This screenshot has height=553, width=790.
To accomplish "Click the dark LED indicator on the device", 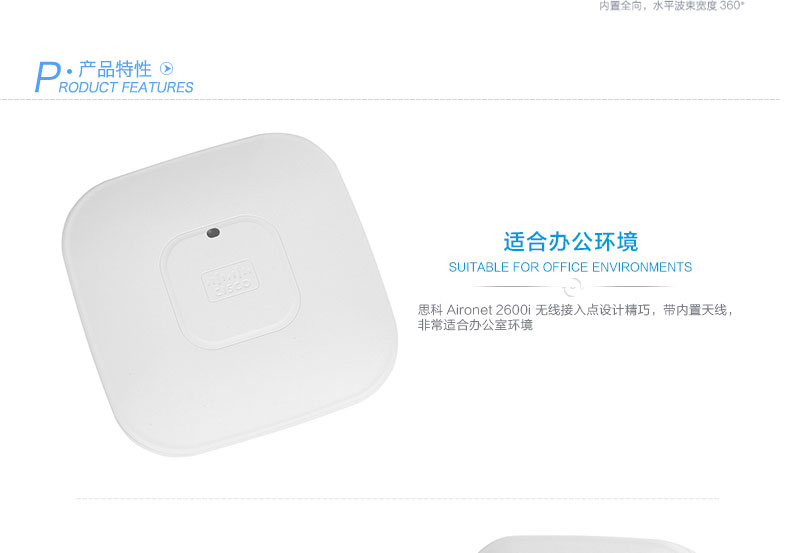I will click(x=213, y=233).
